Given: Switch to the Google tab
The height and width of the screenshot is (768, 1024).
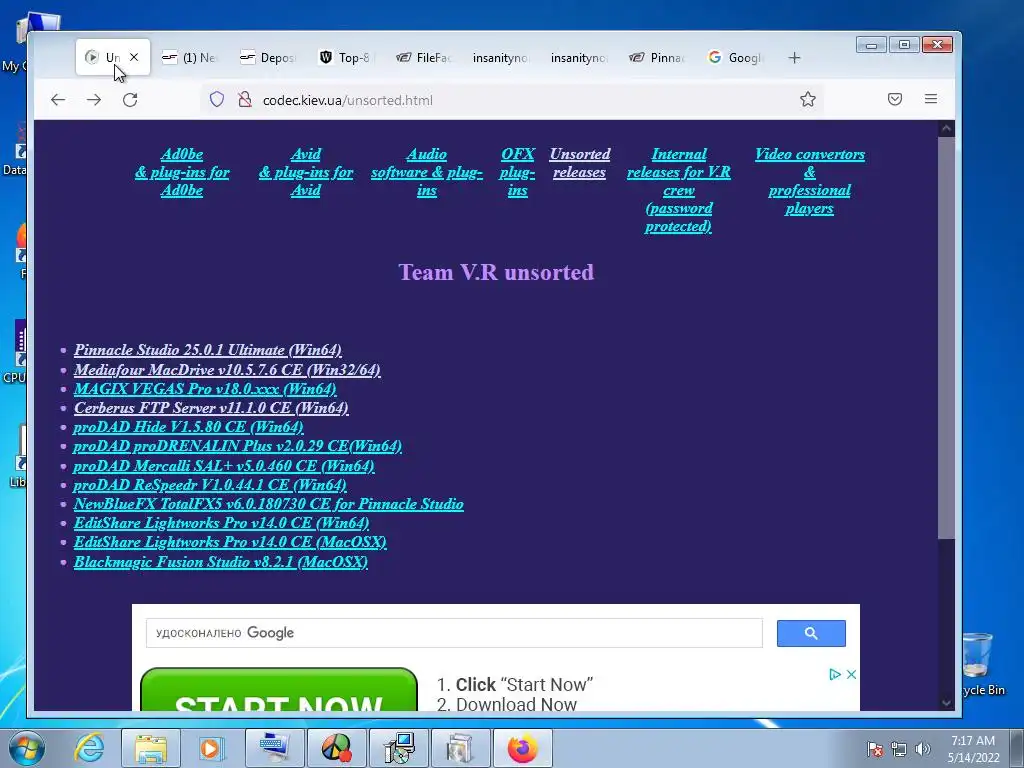Looking at the screenshot, I should (736, 57).
